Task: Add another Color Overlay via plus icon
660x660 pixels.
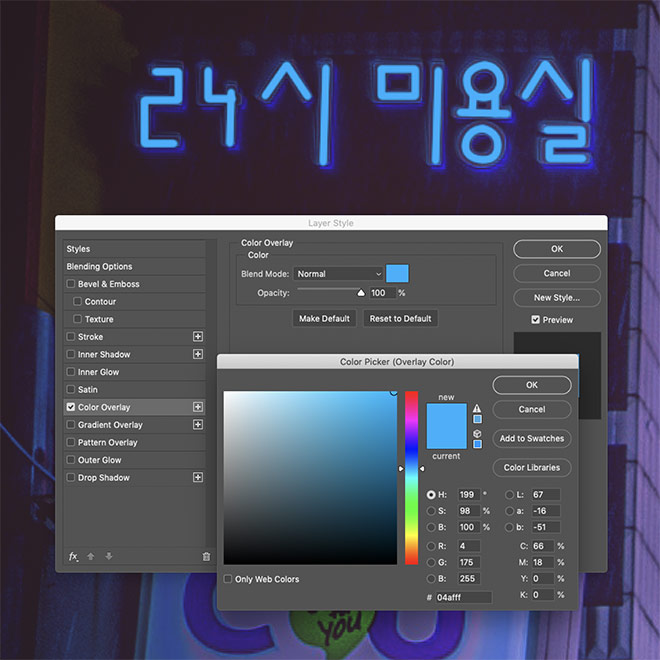Action: [198, 407]
